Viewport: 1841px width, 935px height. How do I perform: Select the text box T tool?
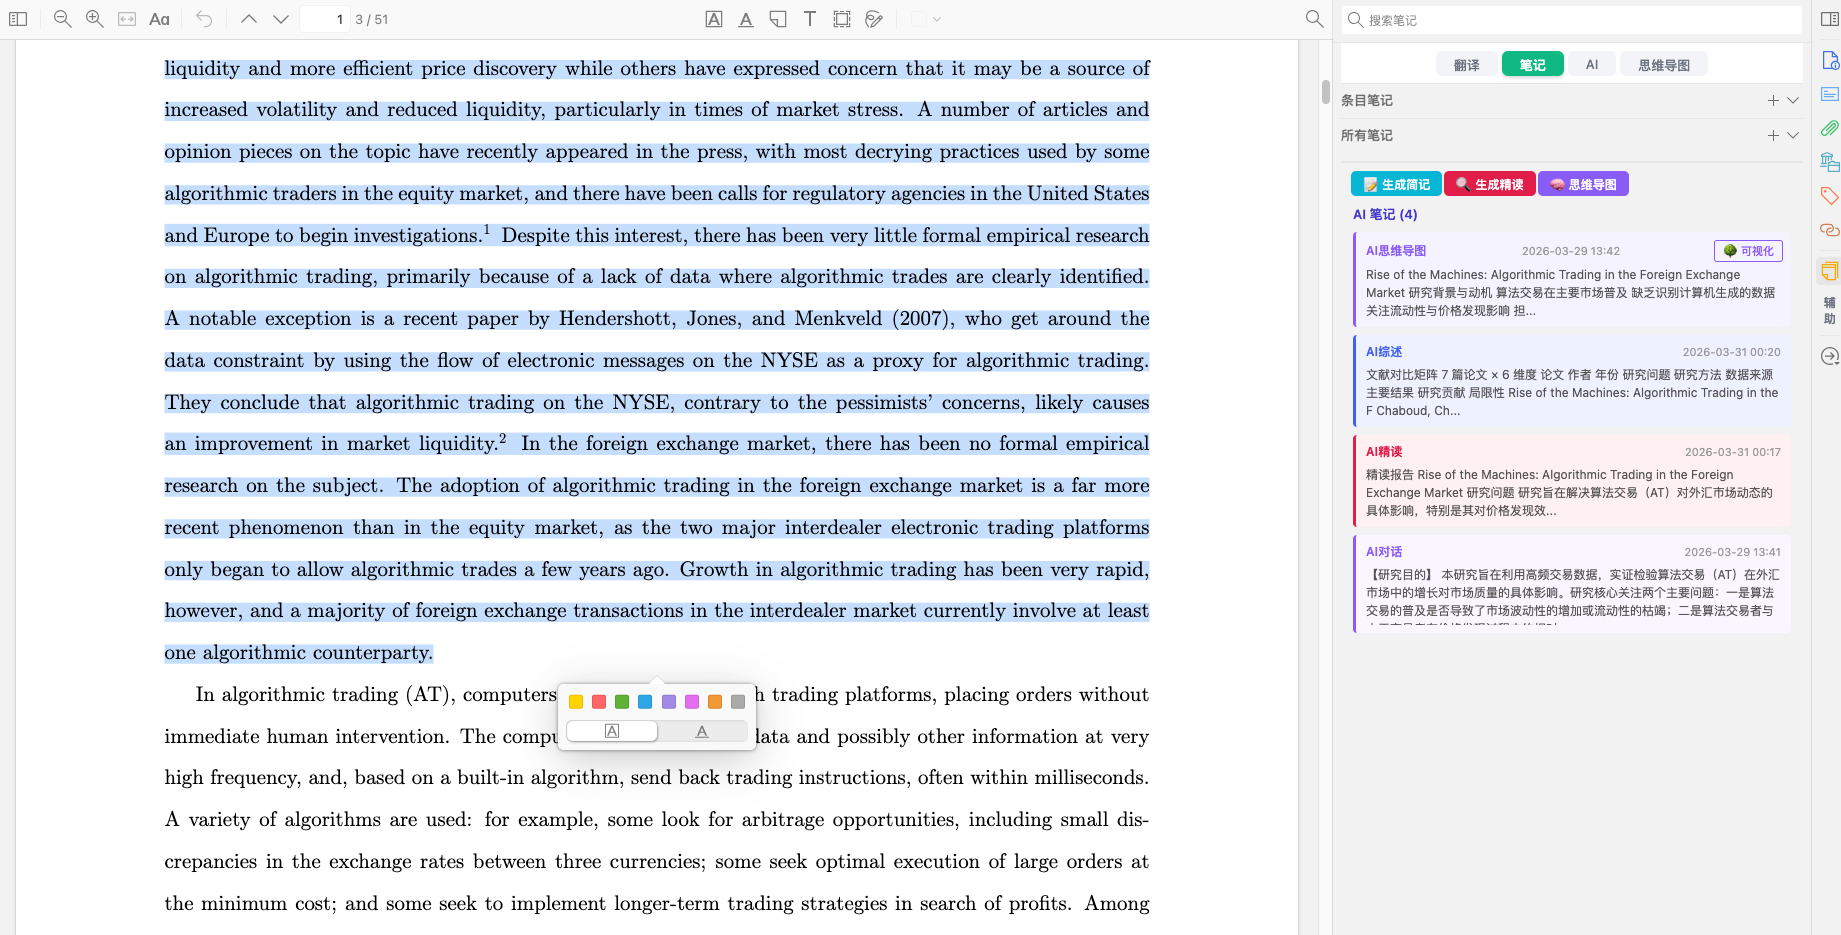[x=810, y=19]
